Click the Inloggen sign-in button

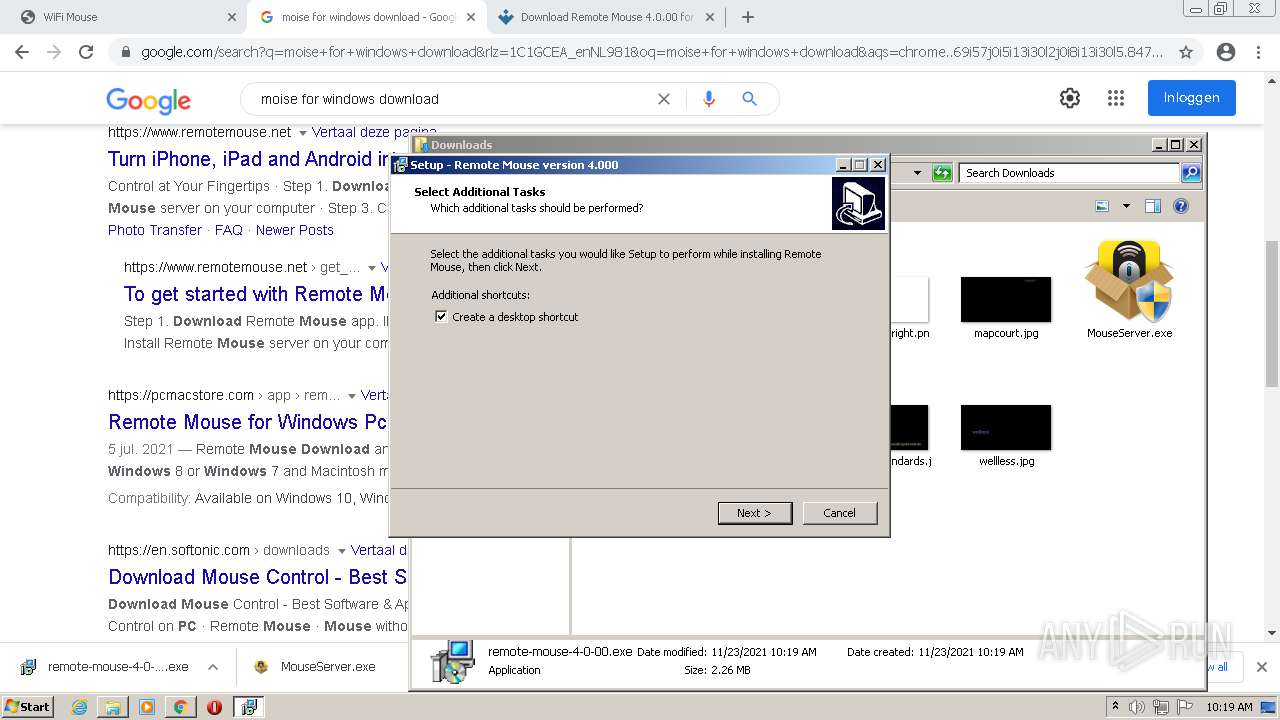[1192, 98]
